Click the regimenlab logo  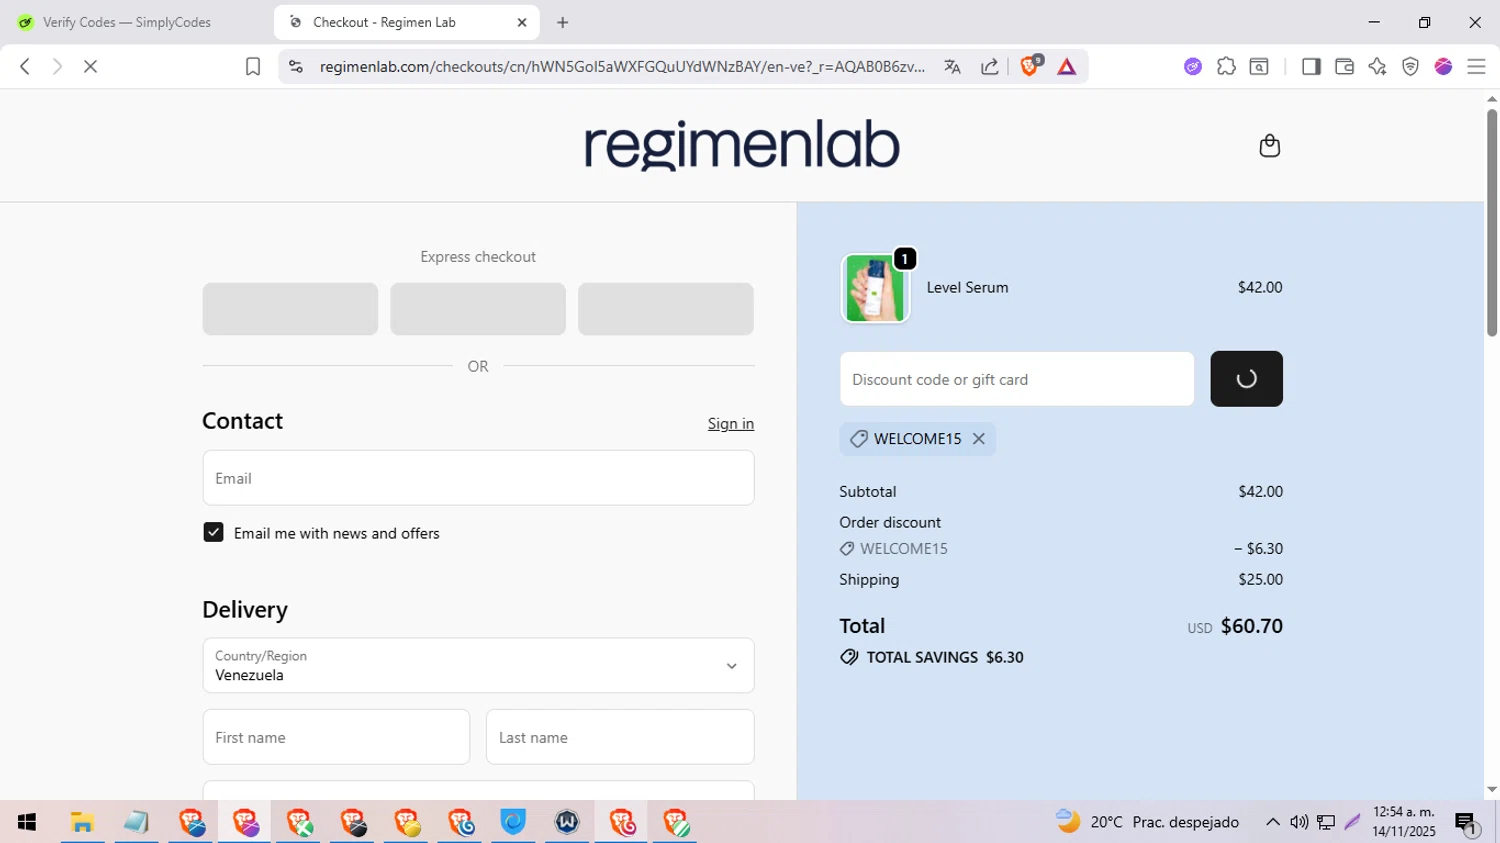[742, 146]
